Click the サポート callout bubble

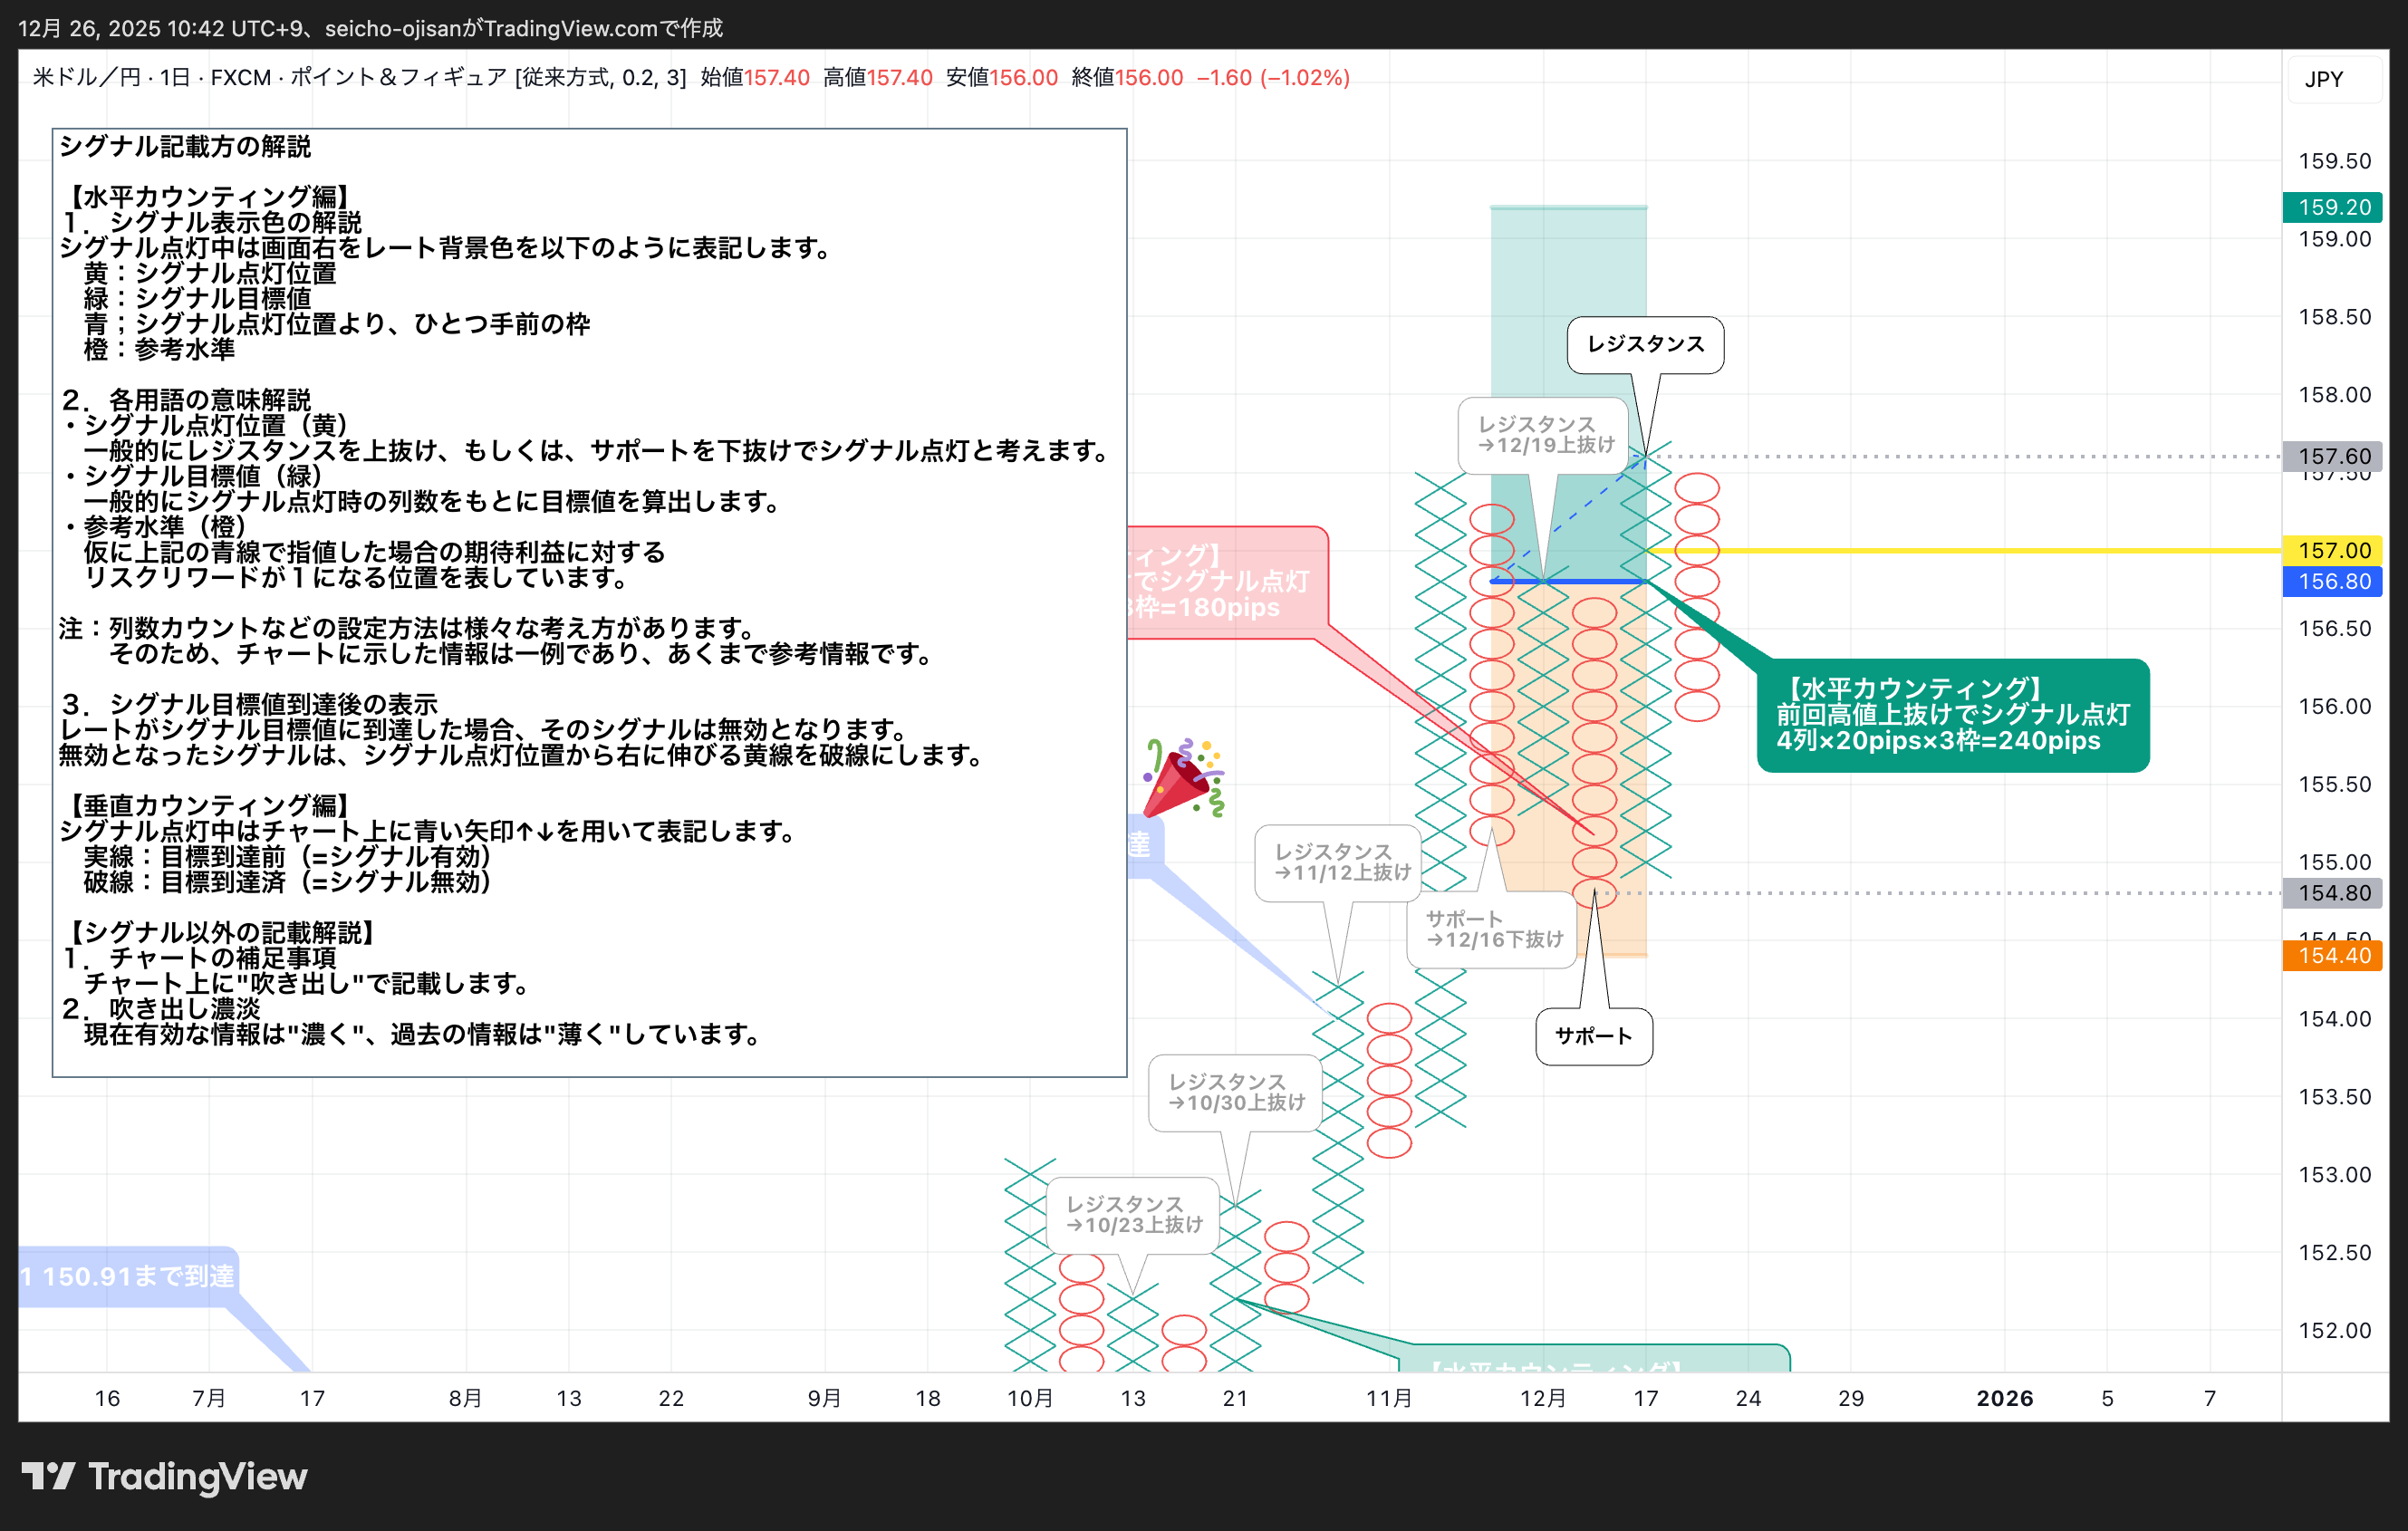(1594, 1037)
